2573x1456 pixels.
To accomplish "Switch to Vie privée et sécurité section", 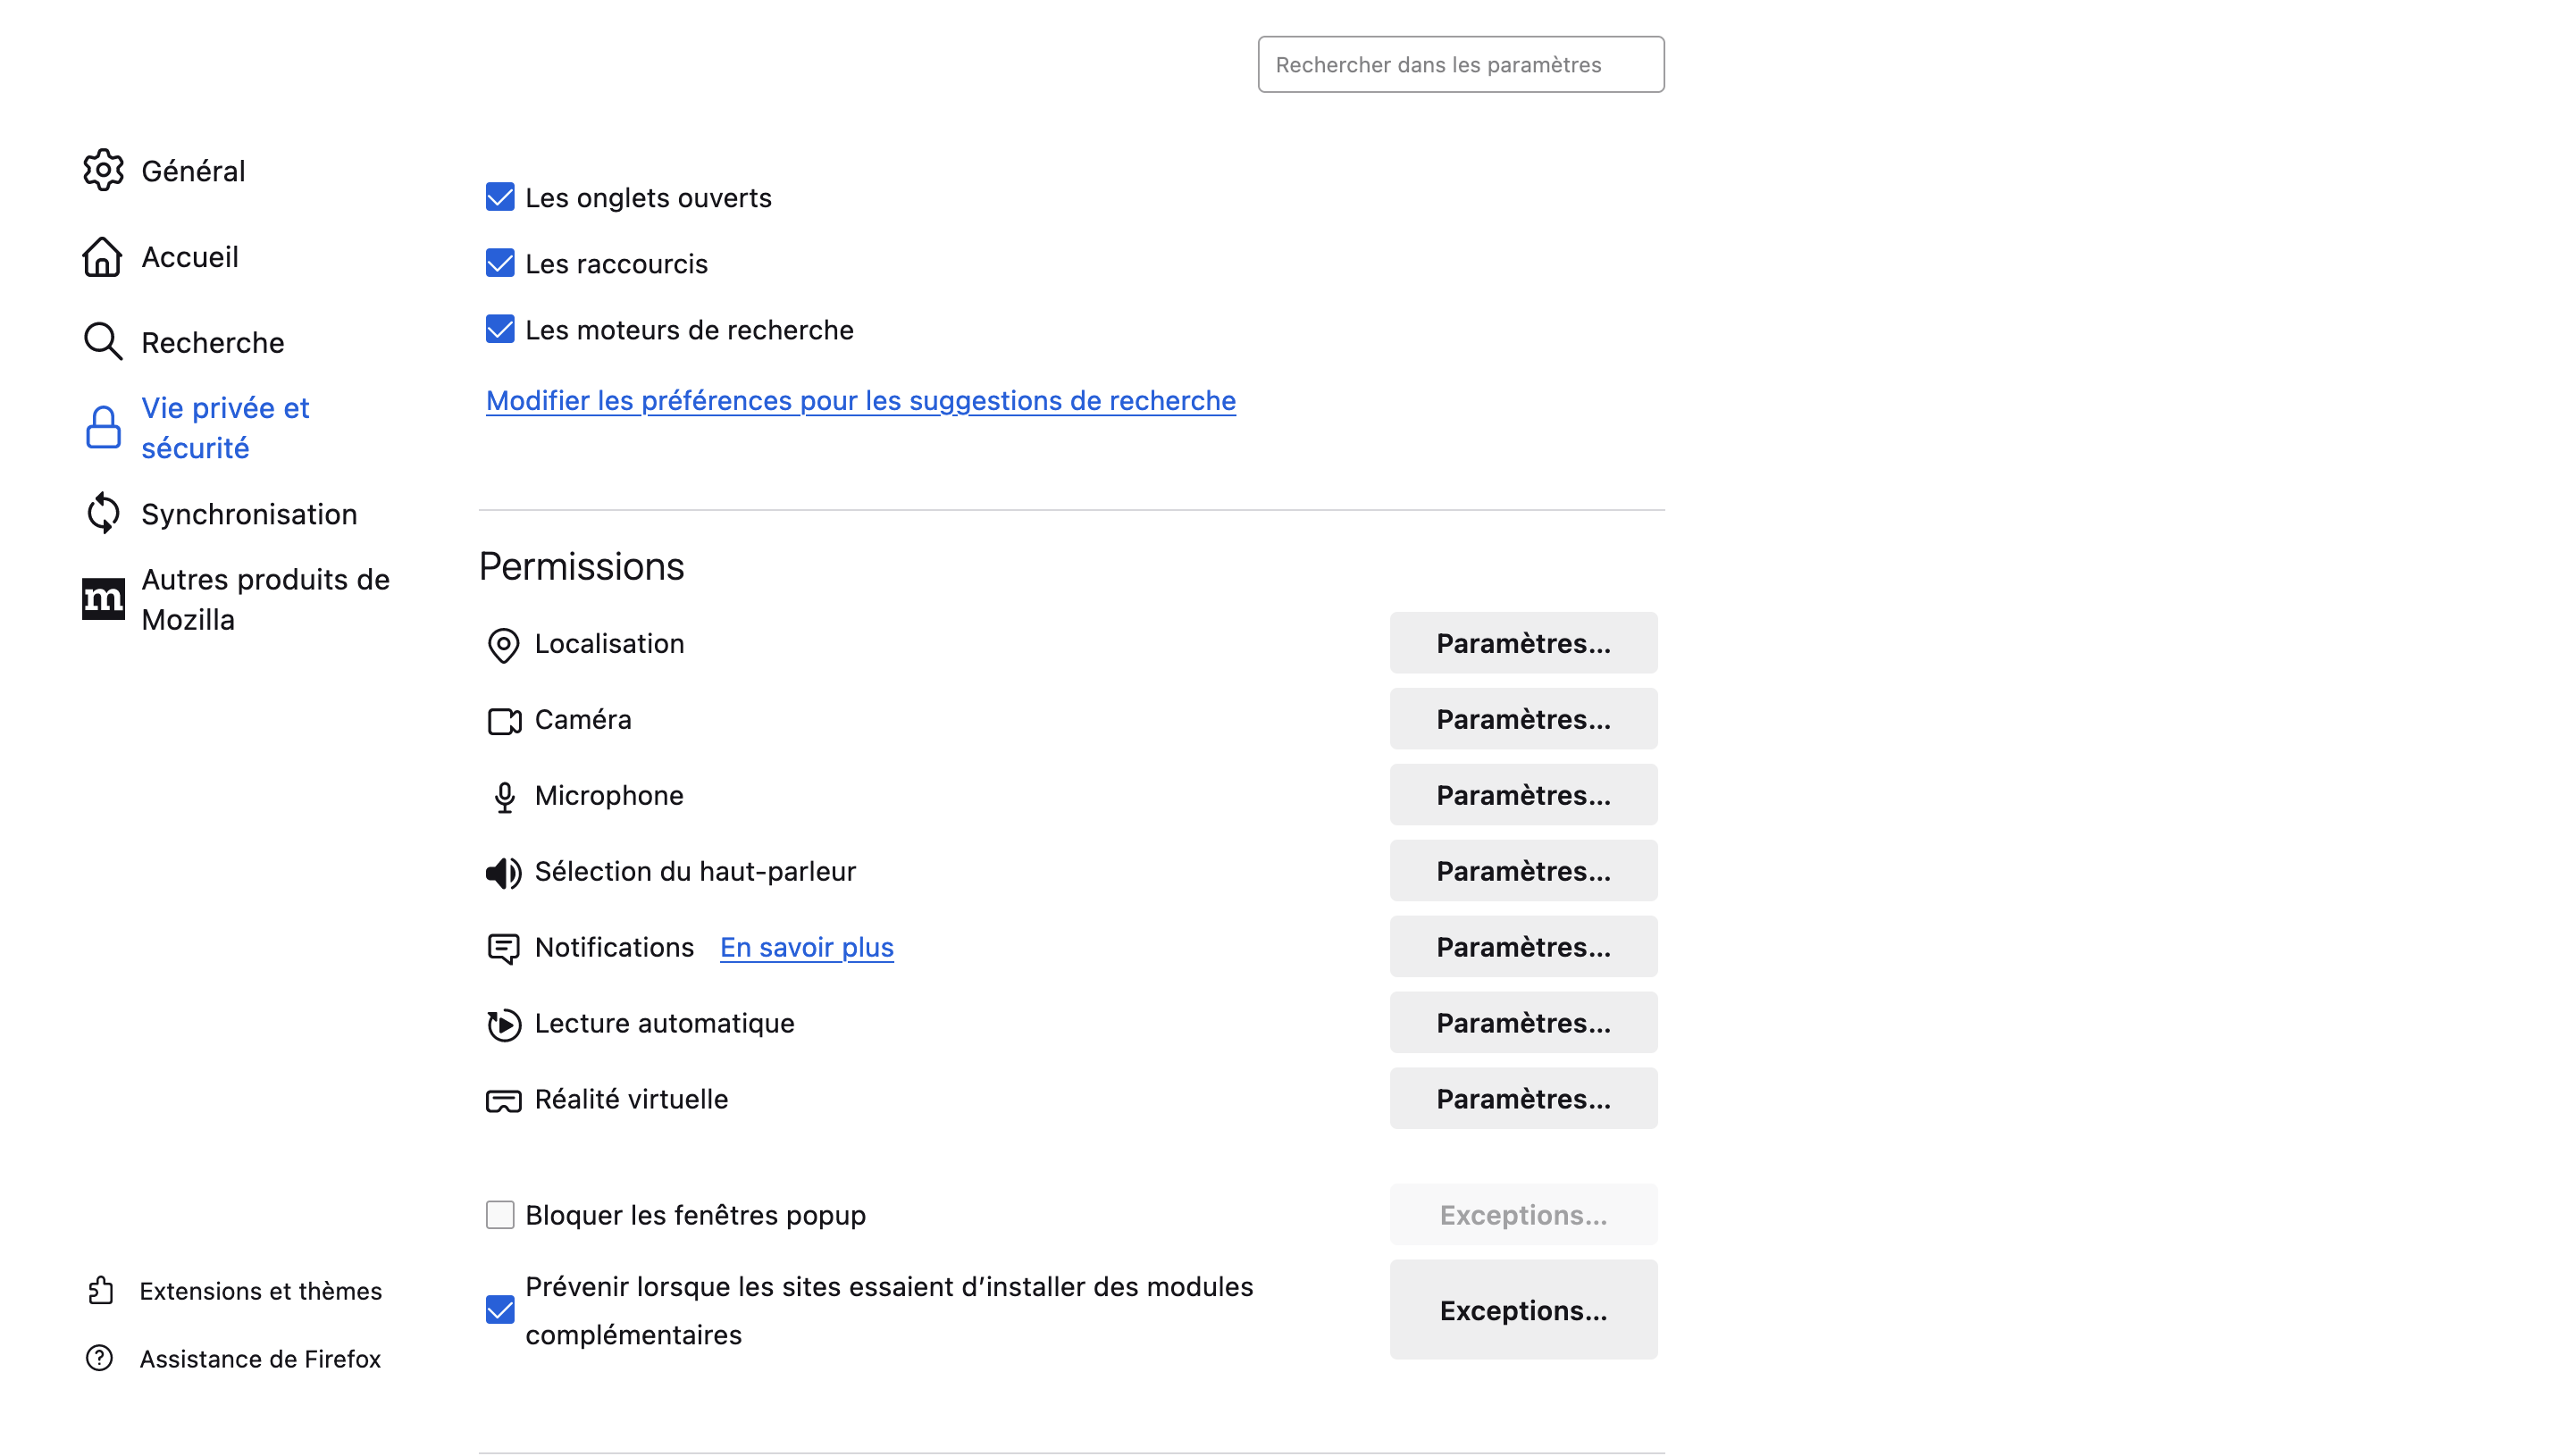I will coord(225,427).
